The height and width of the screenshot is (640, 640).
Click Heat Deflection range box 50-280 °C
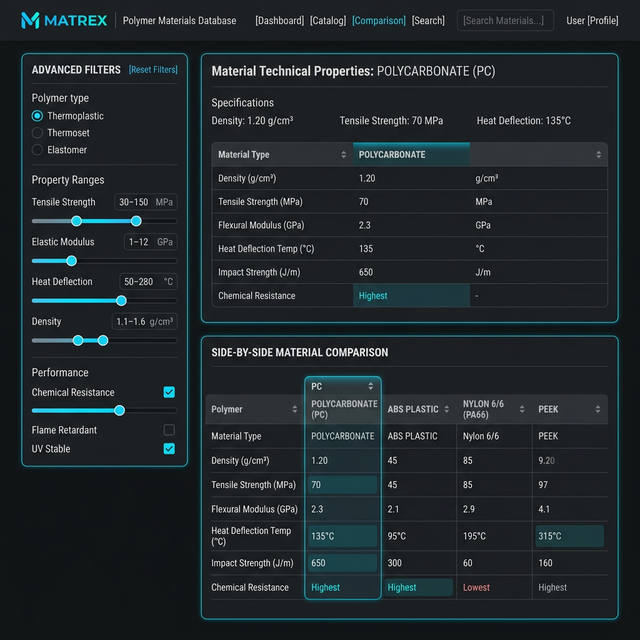coord(148,282)
